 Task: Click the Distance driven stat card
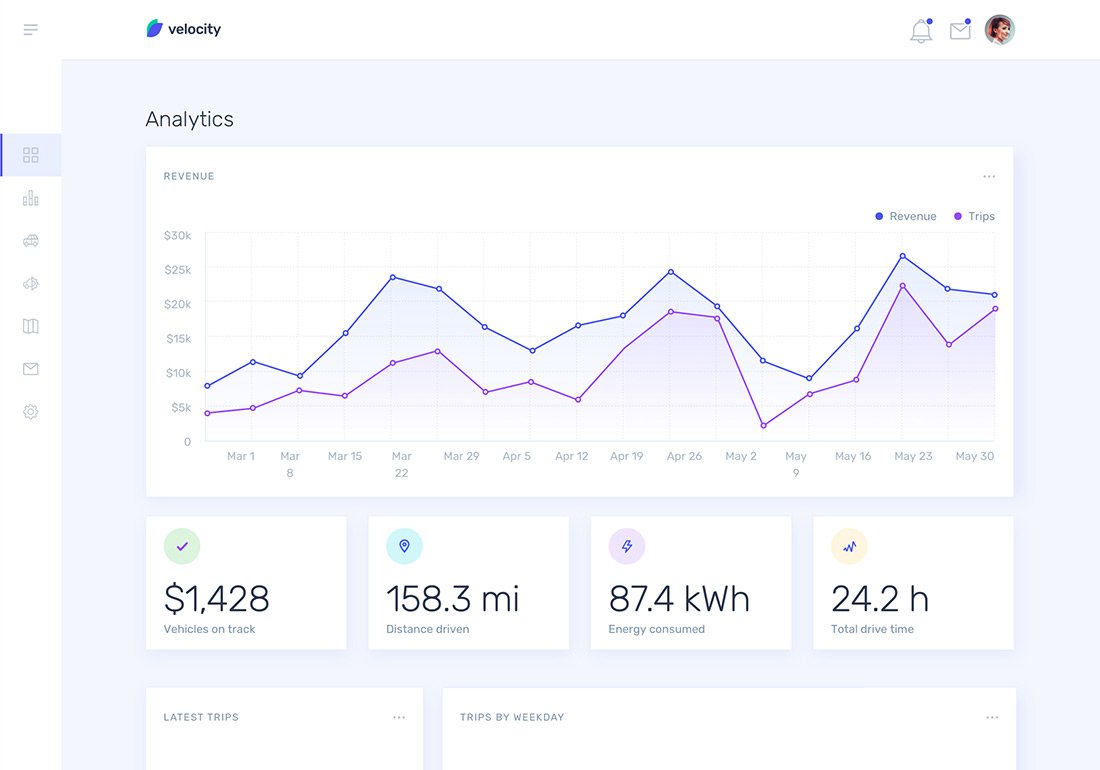468,583
